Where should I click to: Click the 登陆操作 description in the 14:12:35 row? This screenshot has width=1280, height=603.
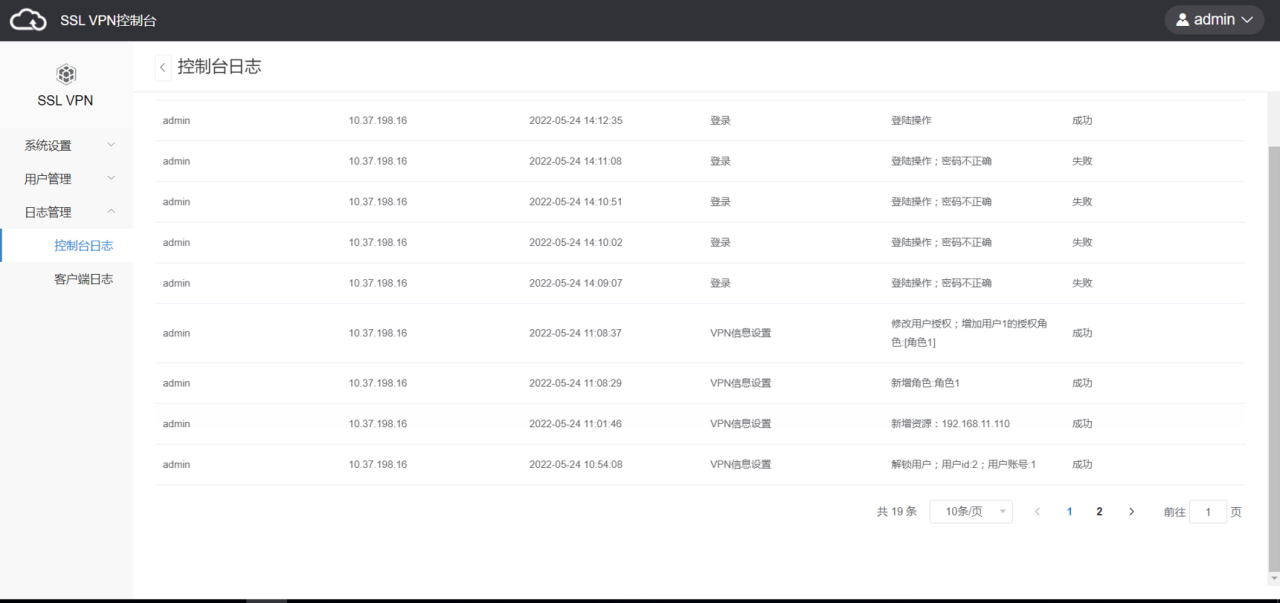point(911,120)
